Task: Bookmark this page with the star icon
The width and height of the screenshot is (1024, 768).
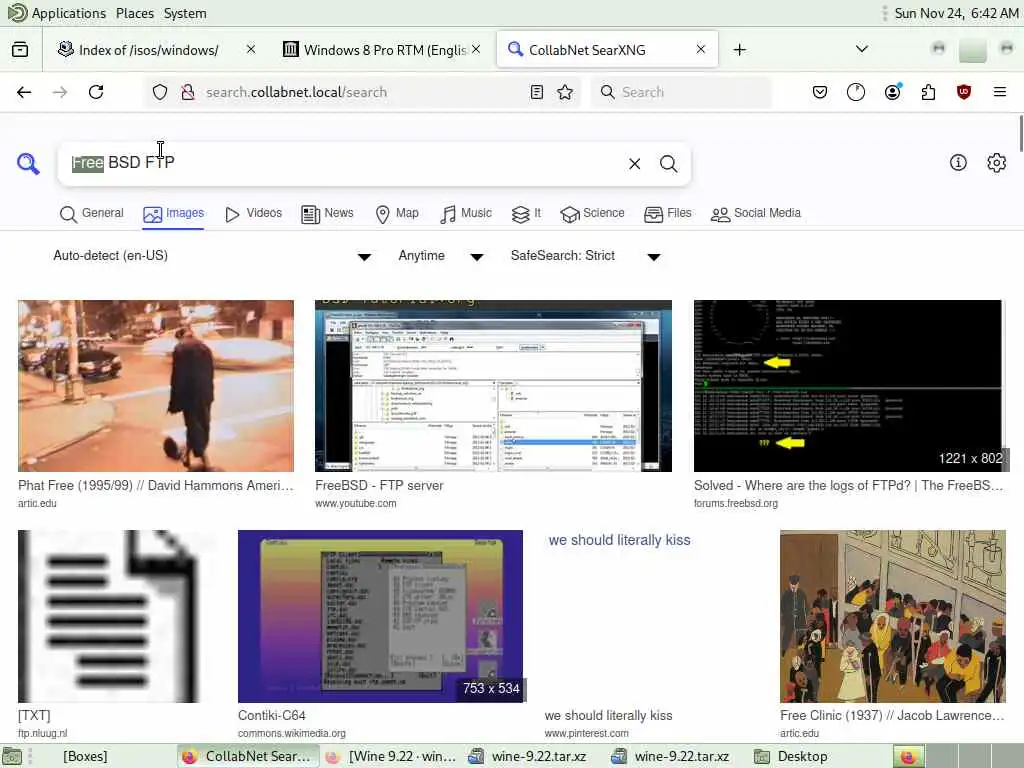Action: pos(566,92)
